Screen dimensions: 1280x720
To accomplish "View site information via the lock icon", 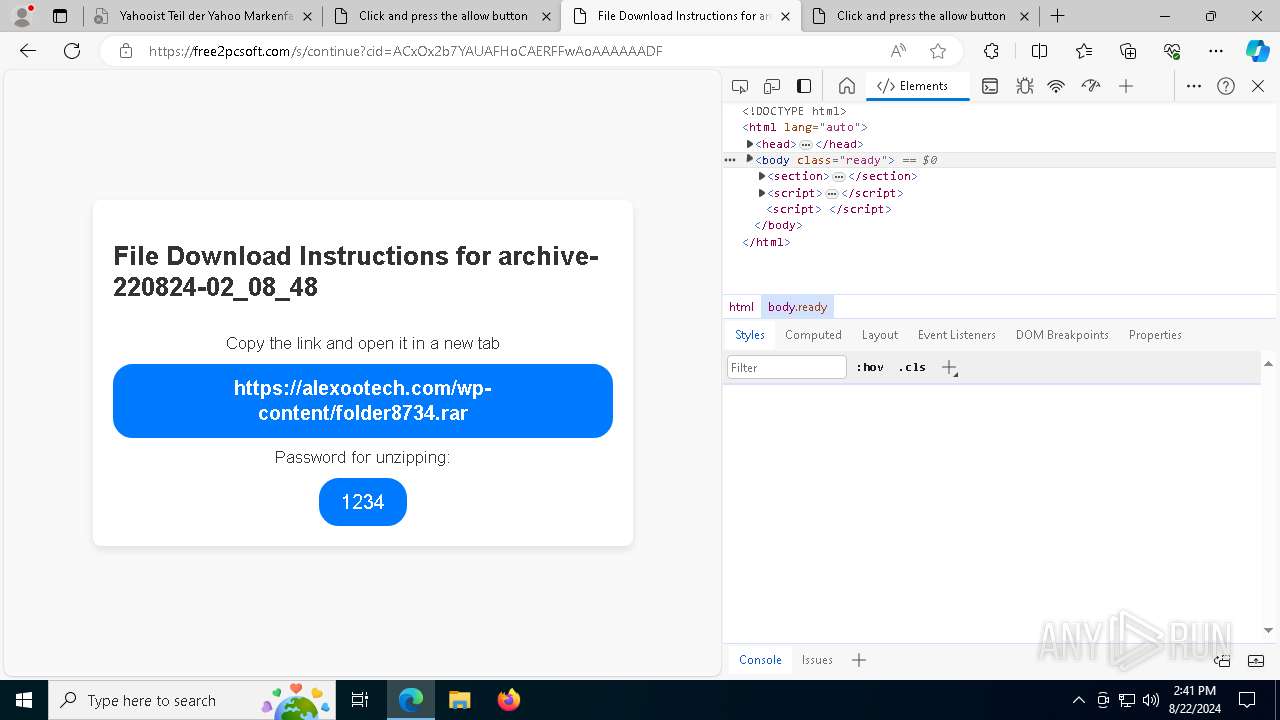I will click(x=126, y=51).
